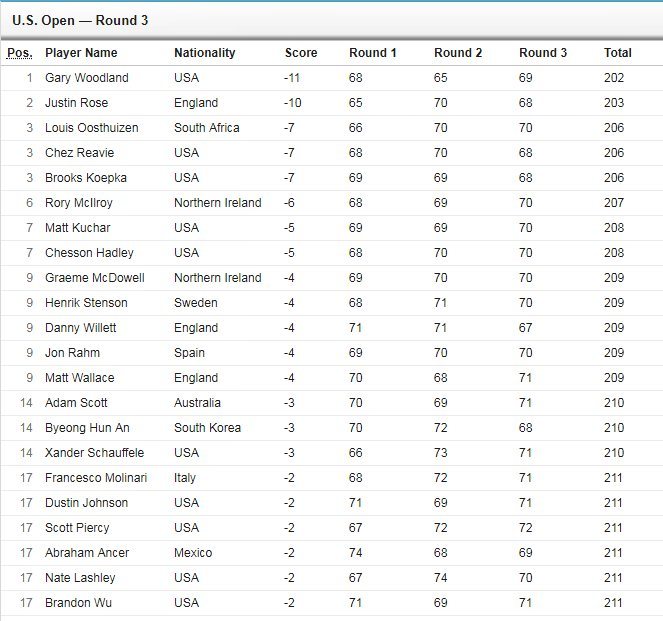Click Danny Willett's Round 3 score of 67
663x621 pixels.
point(526,328)
